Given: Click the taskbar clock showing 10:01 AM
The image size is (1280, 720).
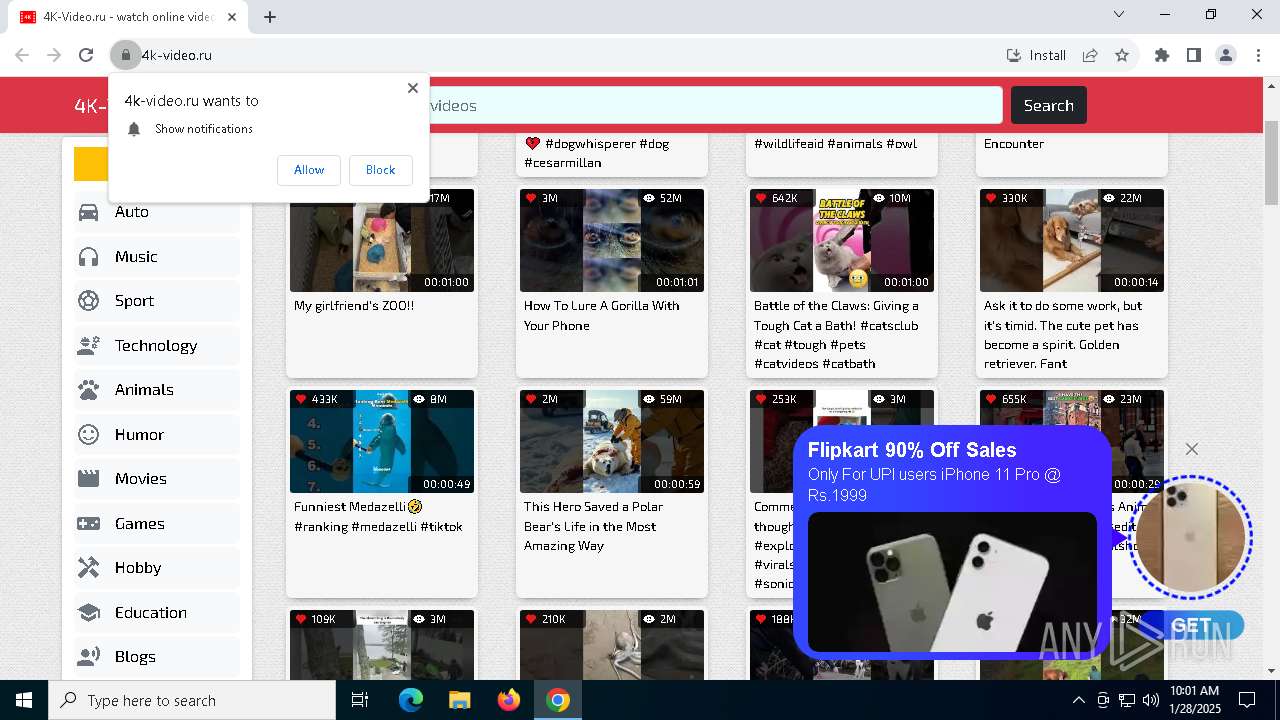Looking at the screenshot, I should click(x=1194, y=700).
